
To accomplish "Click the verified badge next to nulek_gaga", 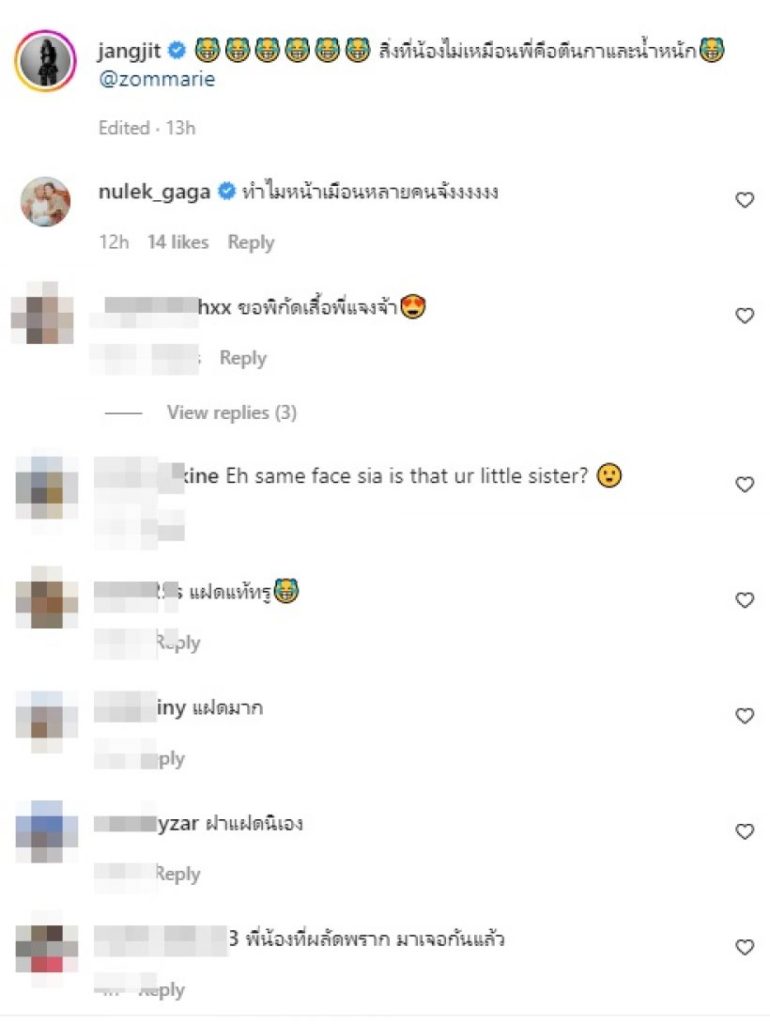I will click(x=226, y=191).
